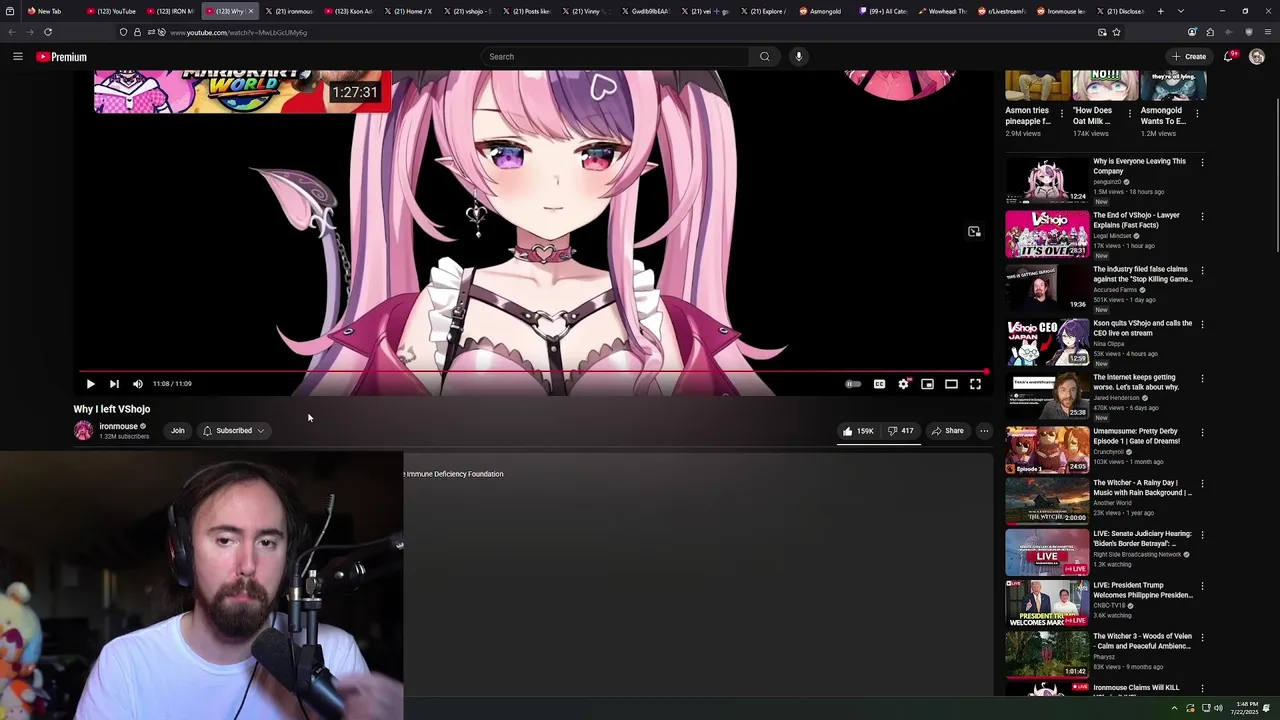Screen dimensions: 1280x720
Task: Start voice search with microphone
Action: 798,57
